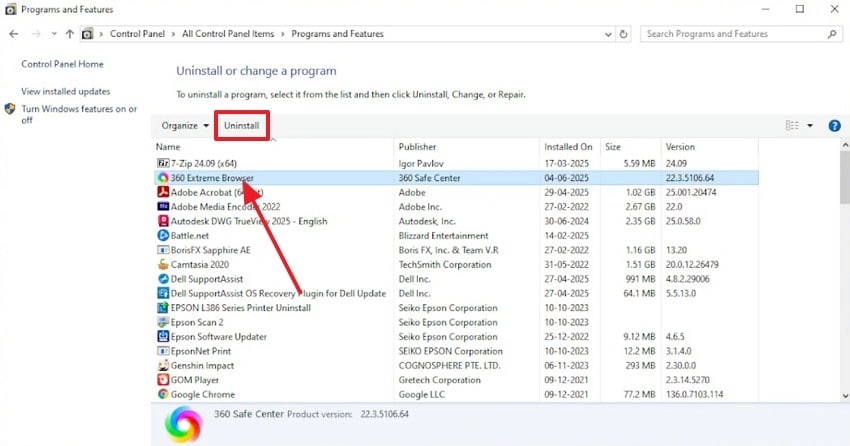Click the Igor Pavlov publisher cell
The image size is (850, 446).
pyautogui.click(x=421, y=163)
